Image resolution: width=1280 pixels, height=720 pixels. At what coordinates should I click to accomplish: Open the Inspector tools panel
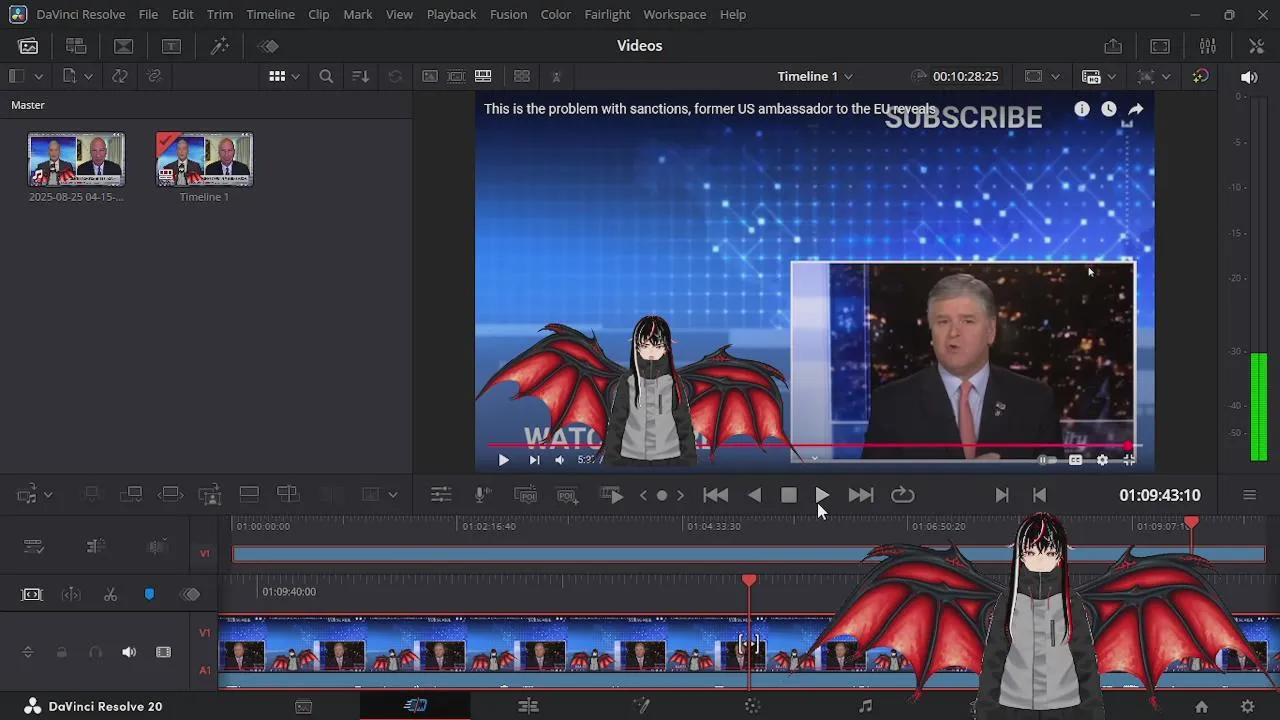pyautogui.click(x=1257, y=46)
